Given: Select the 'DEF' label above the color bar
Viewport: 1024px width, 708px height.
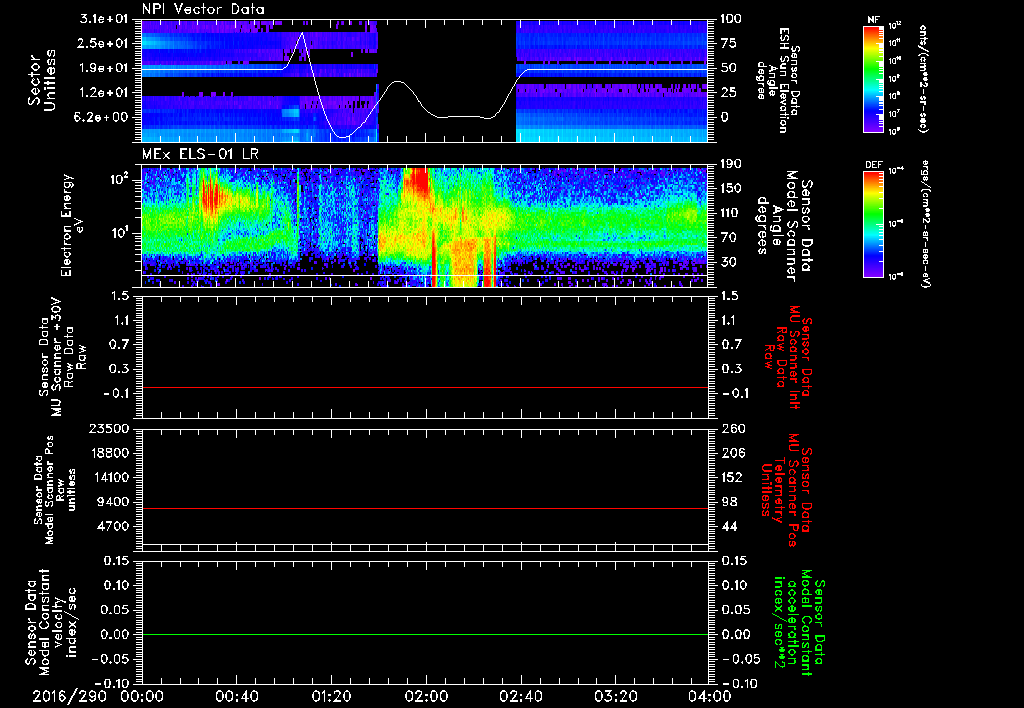Looking at the screenshot, I should [x=873, y=165].
